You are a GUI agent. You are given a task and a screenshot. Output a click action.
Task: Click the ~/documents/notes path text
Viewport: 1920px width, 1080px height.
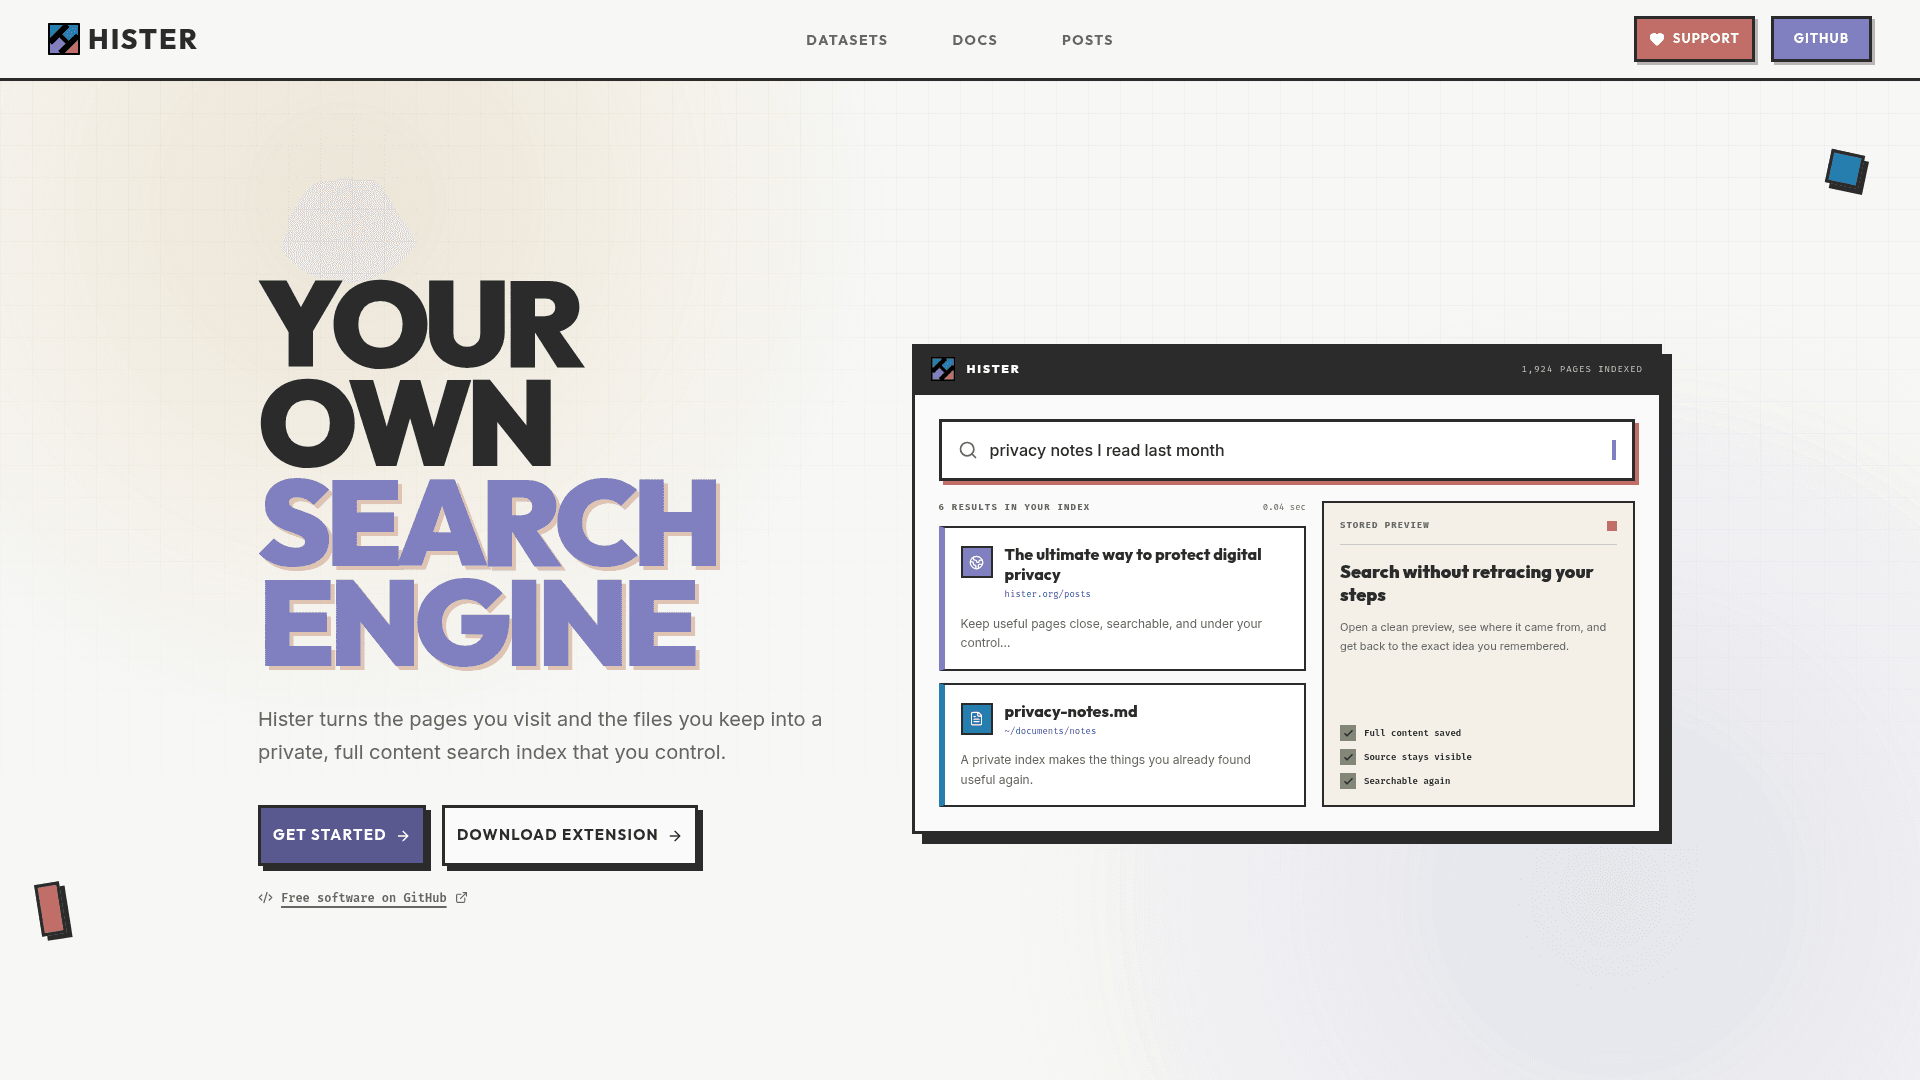[1050, 731]
